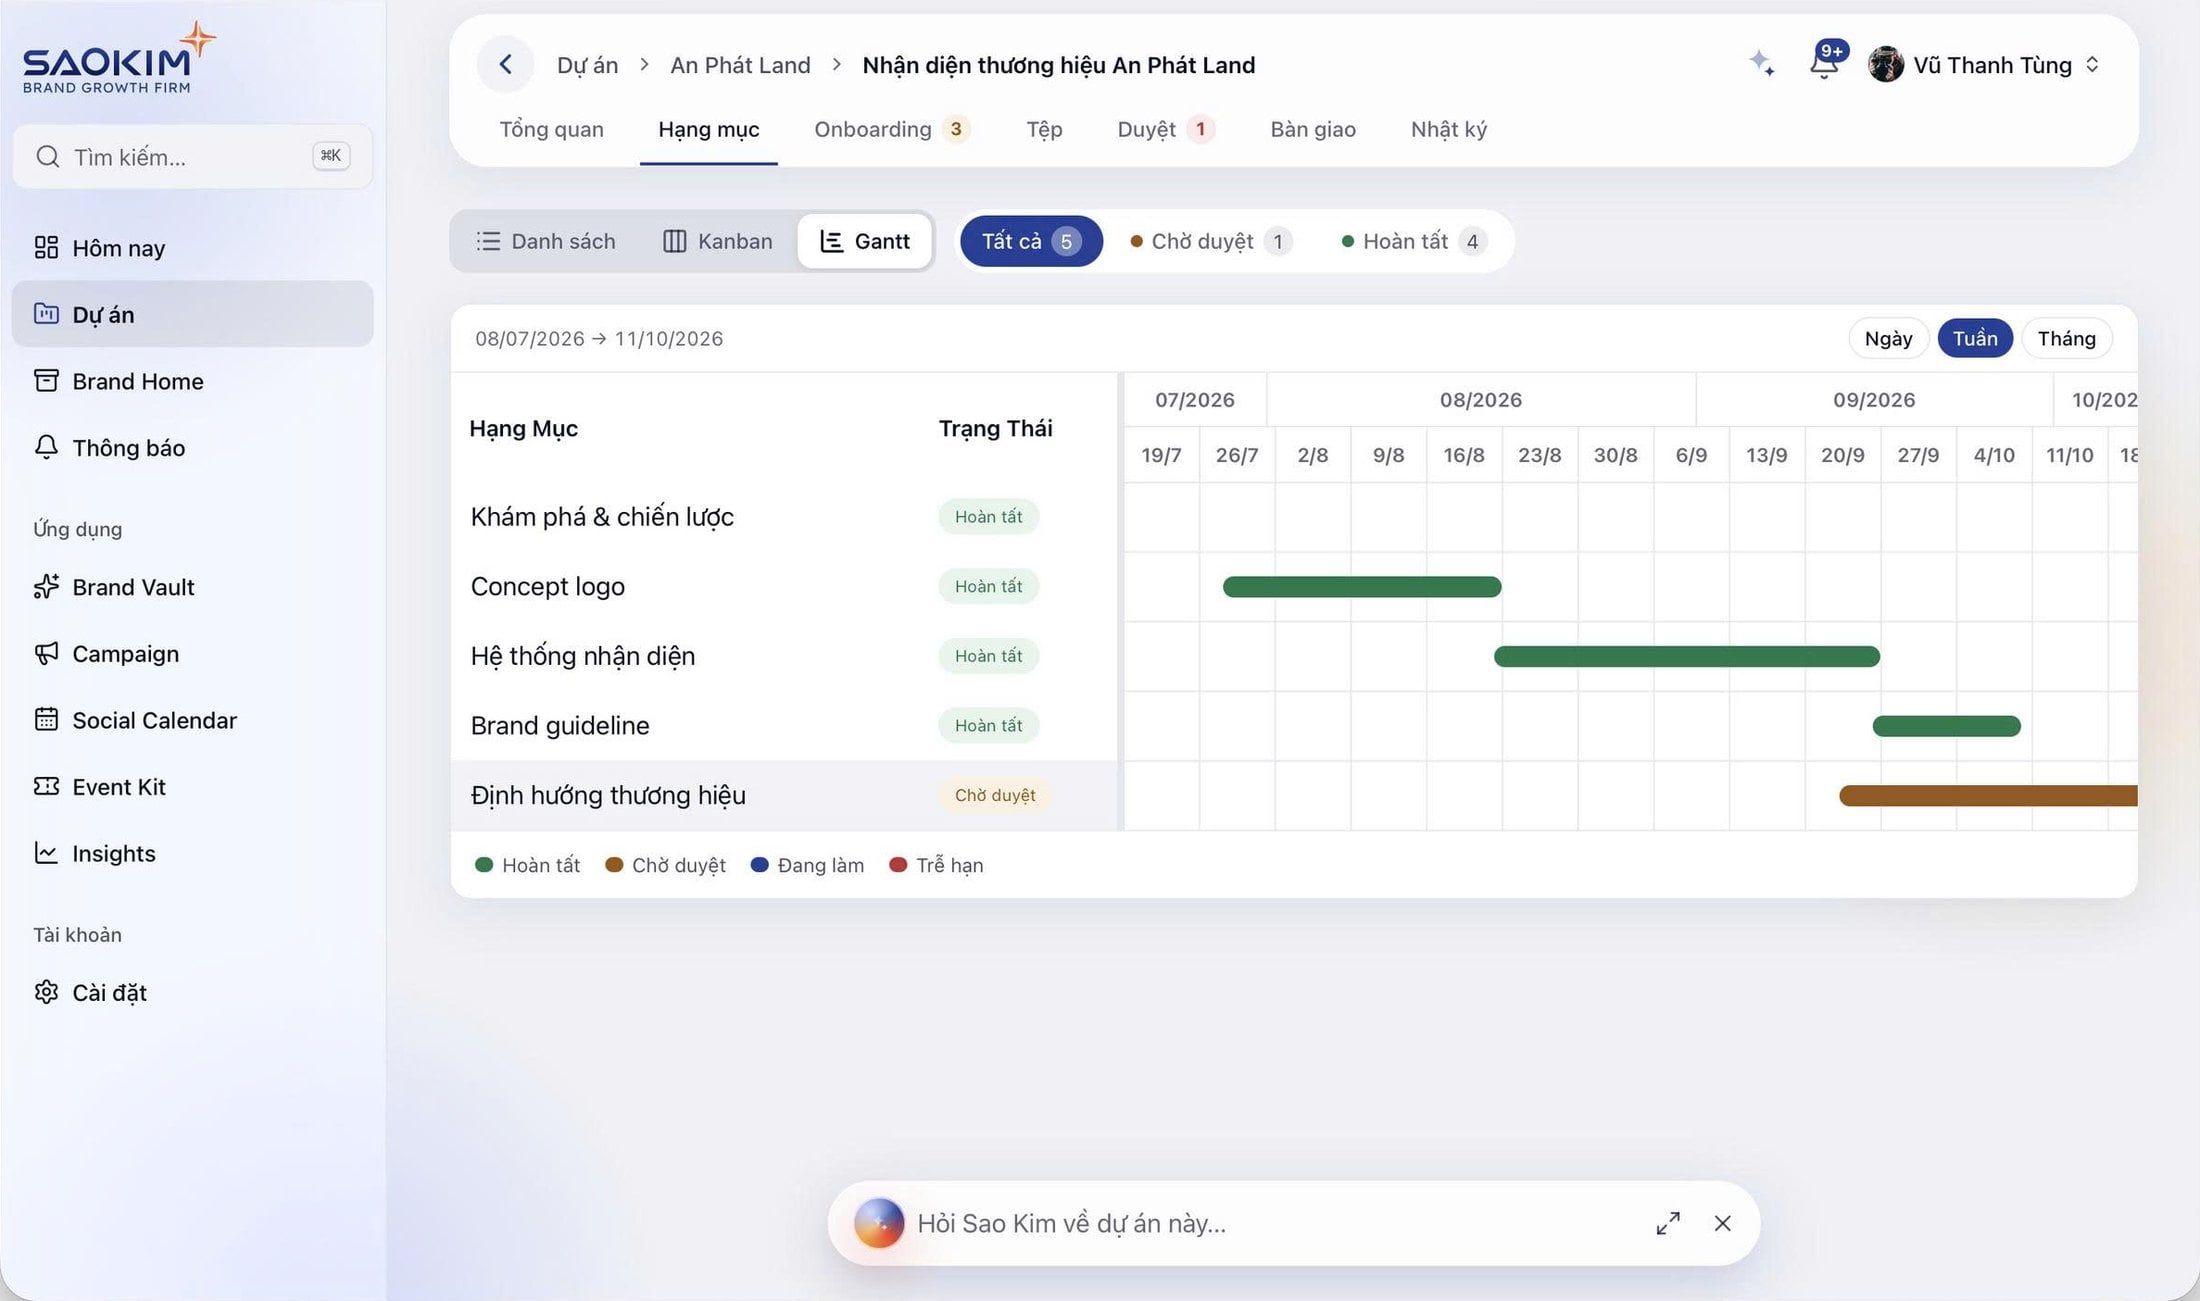Click Vũ Thanh Tùng avatar photo
2200x1301 pixels.
point(1886,65)
